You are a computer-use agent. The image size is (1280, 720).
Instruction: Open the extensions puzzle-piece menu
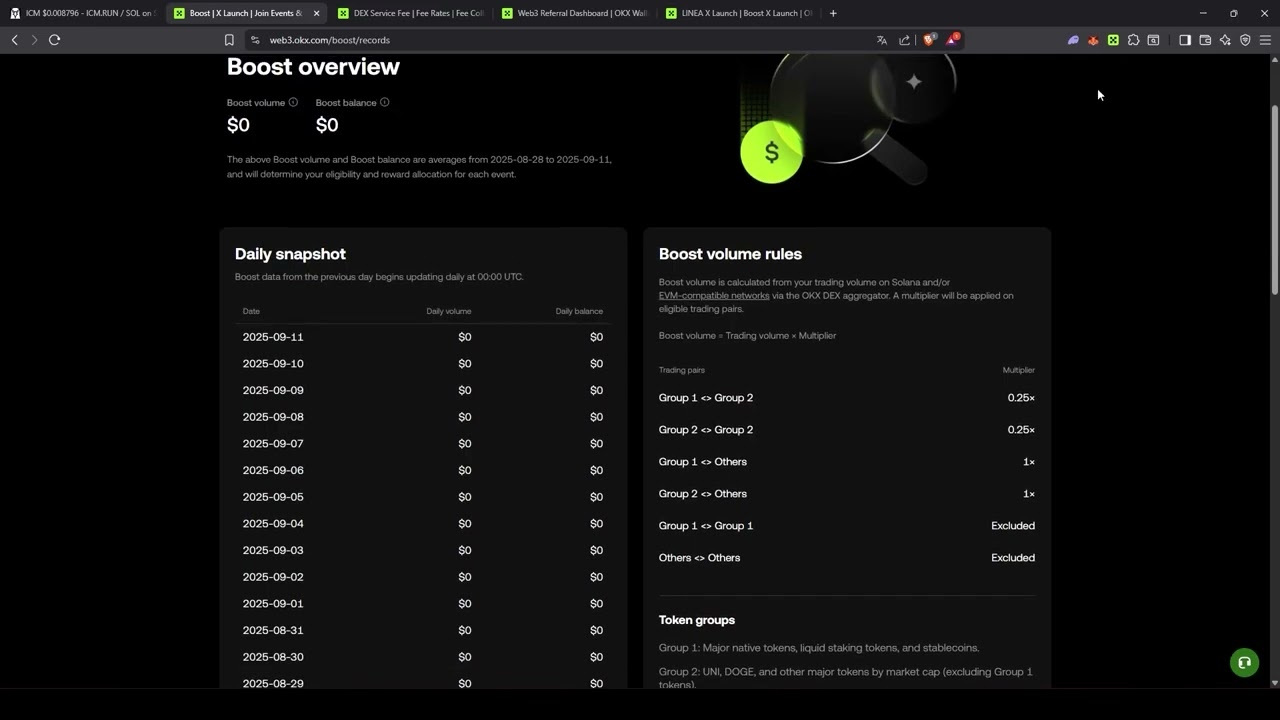click(x=1133, y=40)
